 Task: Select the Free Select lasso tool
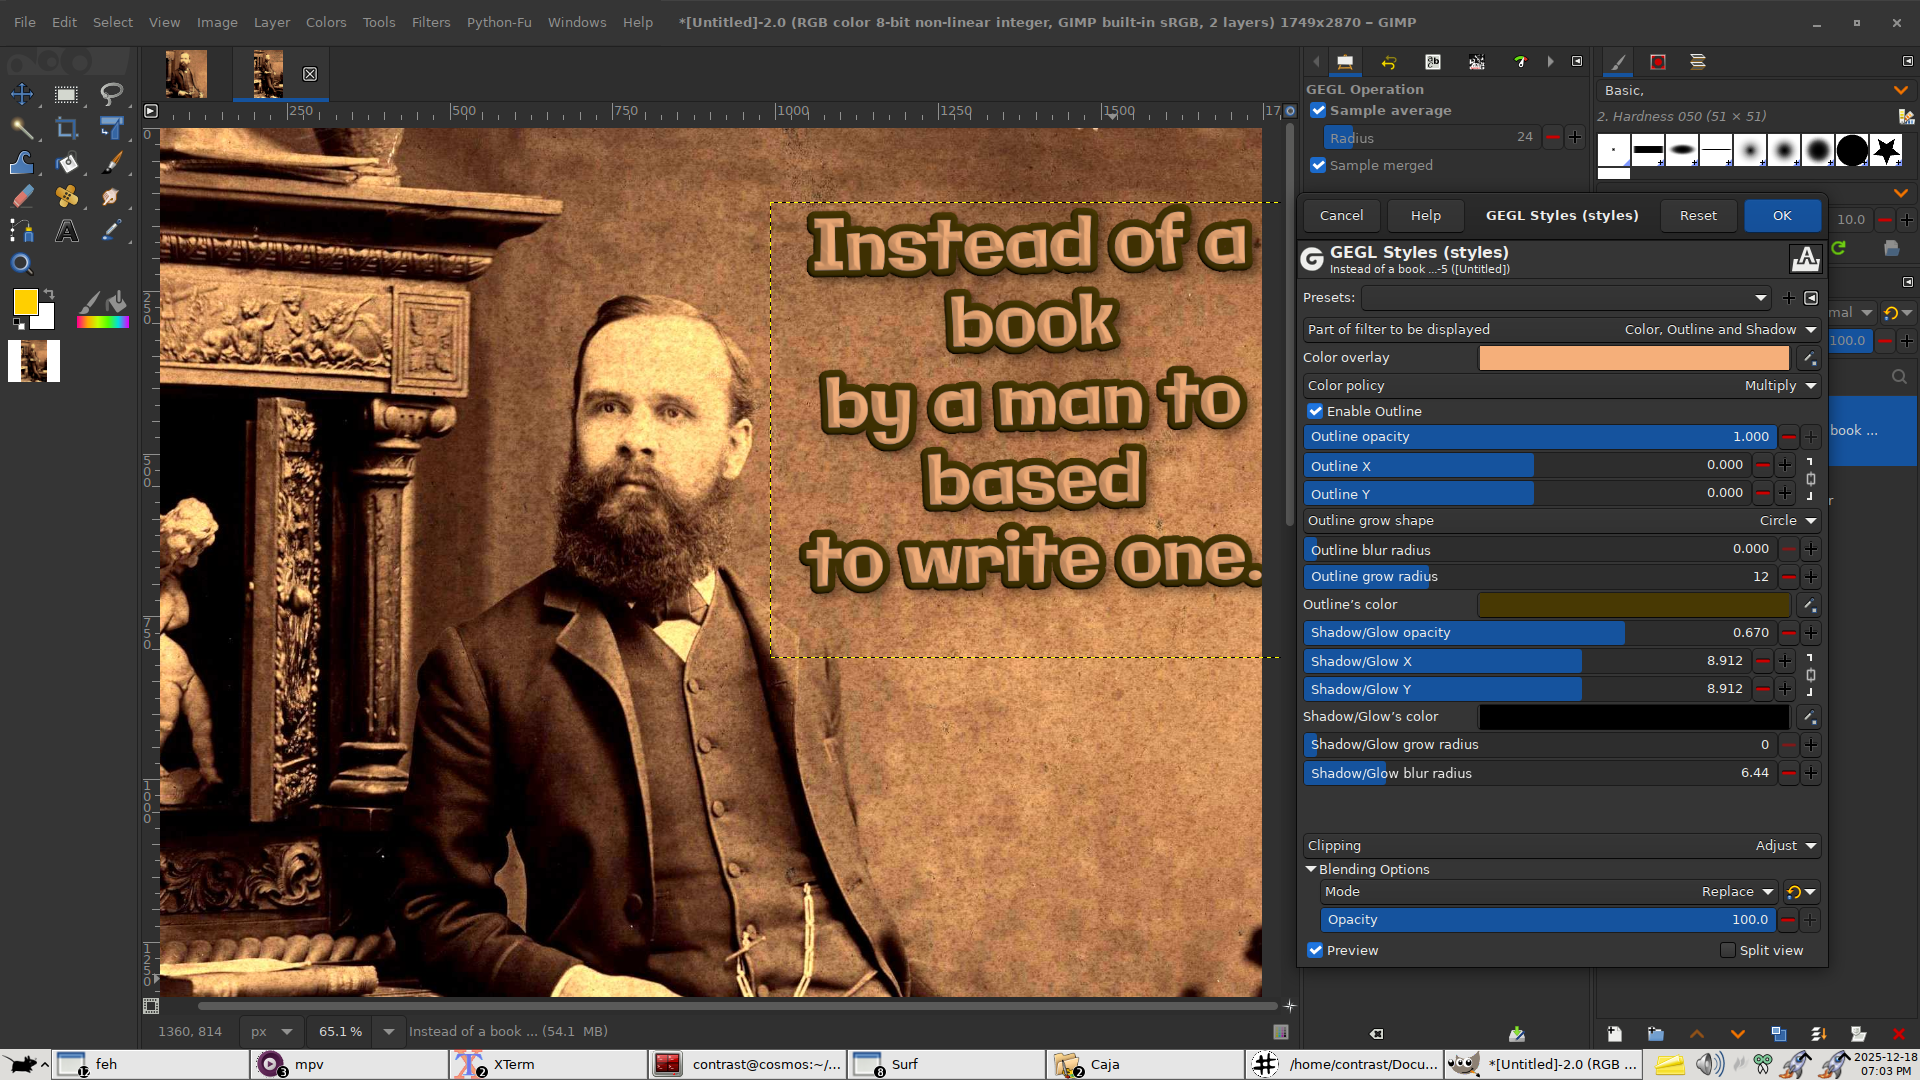[x=111, y=94]
